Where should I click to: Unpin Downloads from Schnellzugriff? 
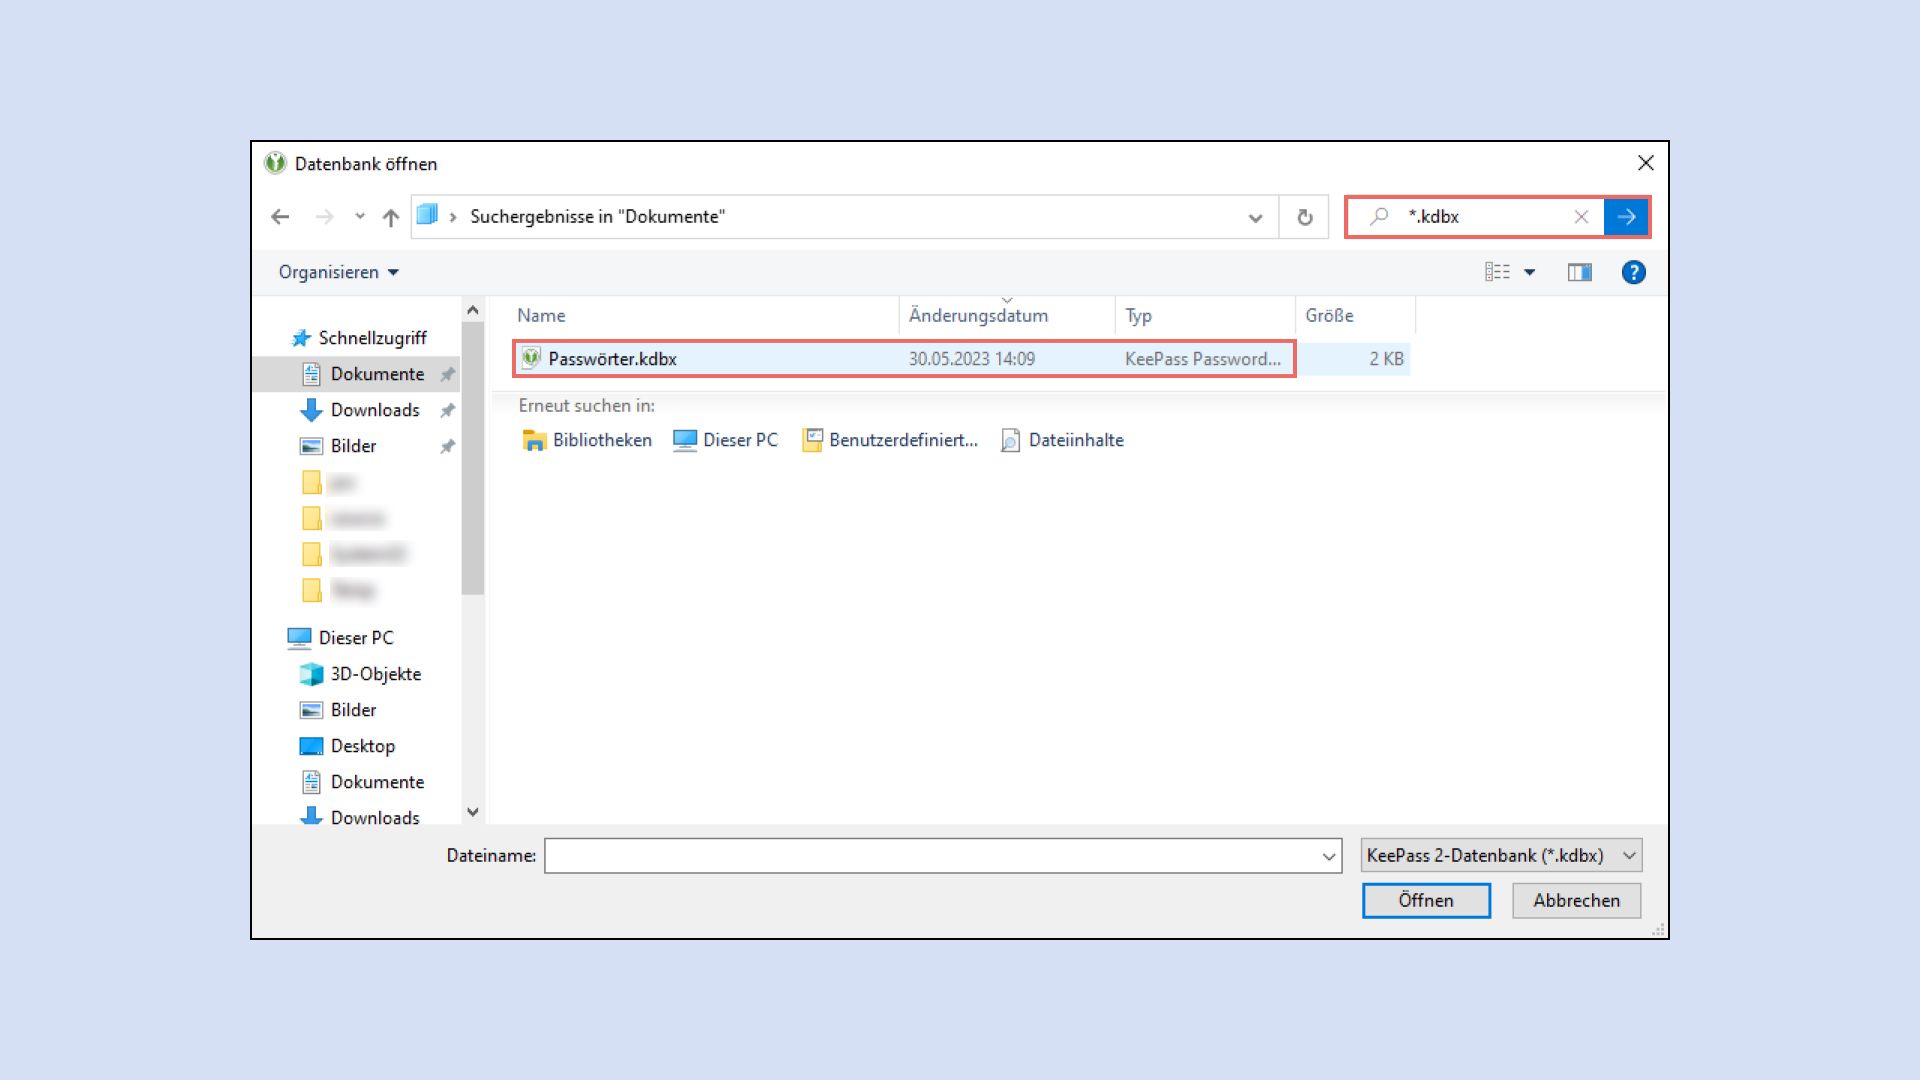(446, 410)
